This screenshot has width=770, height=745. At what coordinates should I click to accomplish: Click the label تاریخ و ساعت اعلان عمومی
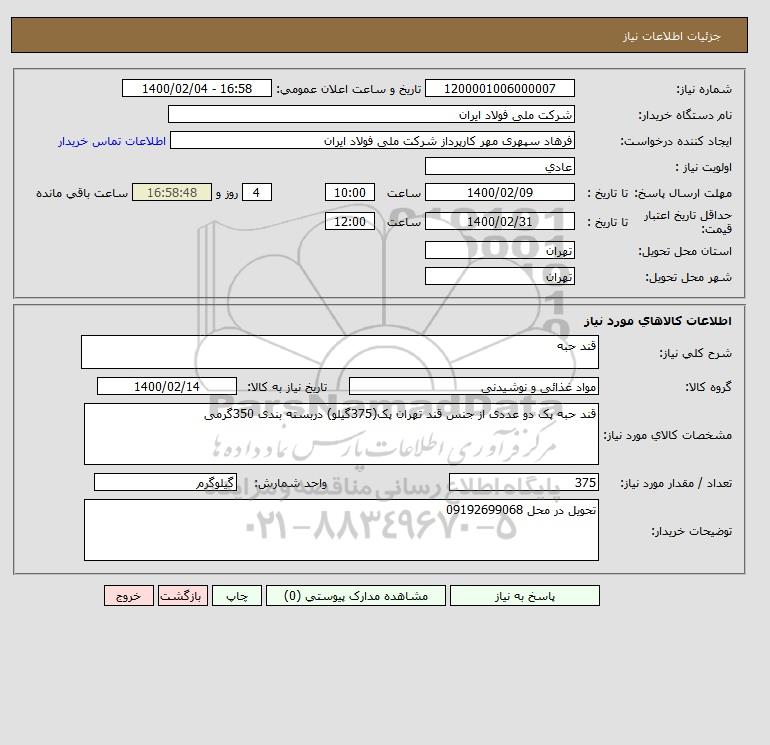349,89
